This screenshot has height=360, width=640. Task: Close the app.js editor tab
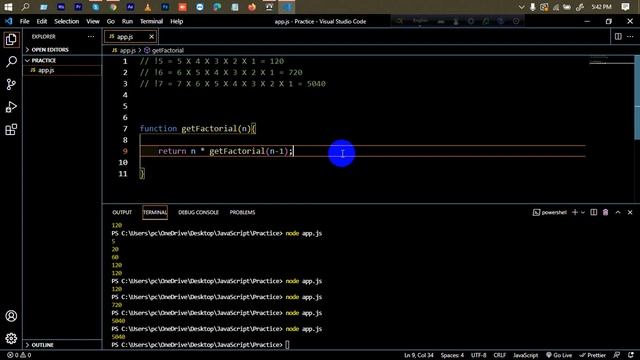151,37
